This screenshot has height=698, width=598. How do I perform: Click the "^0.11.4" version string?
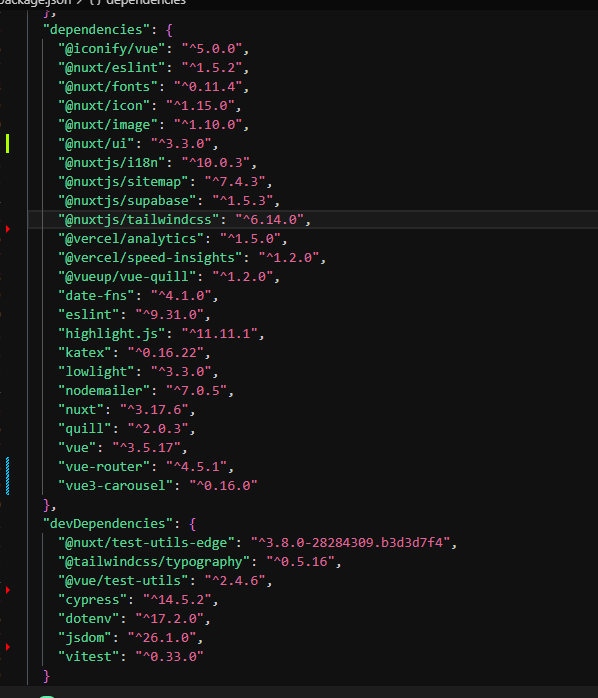[208, 87]
